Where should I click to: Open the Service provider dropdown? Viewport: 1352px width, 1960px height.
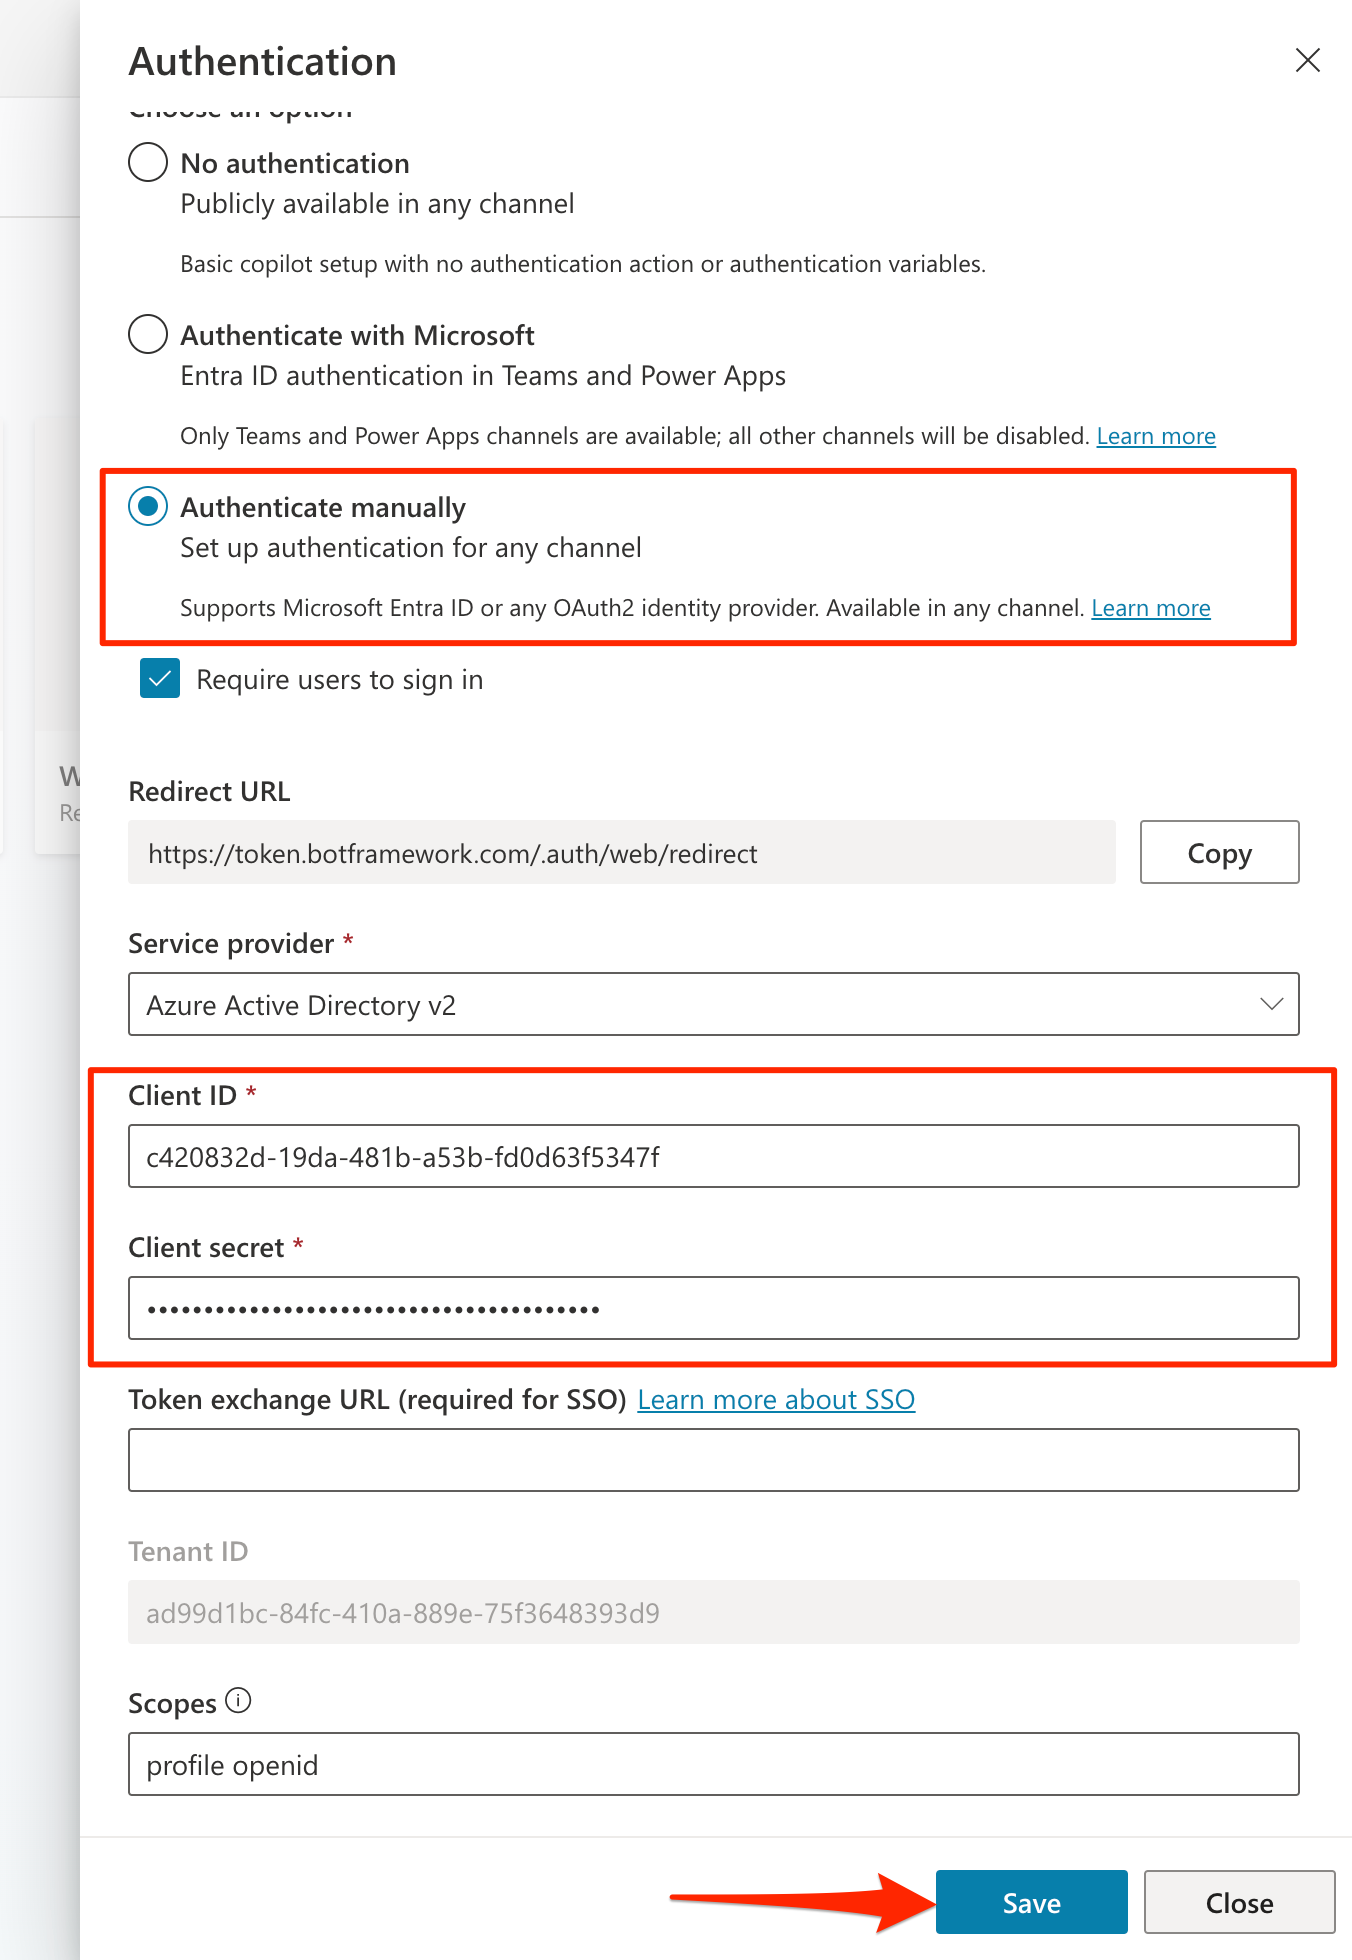pyautogui.click(x=713, y=1005)
